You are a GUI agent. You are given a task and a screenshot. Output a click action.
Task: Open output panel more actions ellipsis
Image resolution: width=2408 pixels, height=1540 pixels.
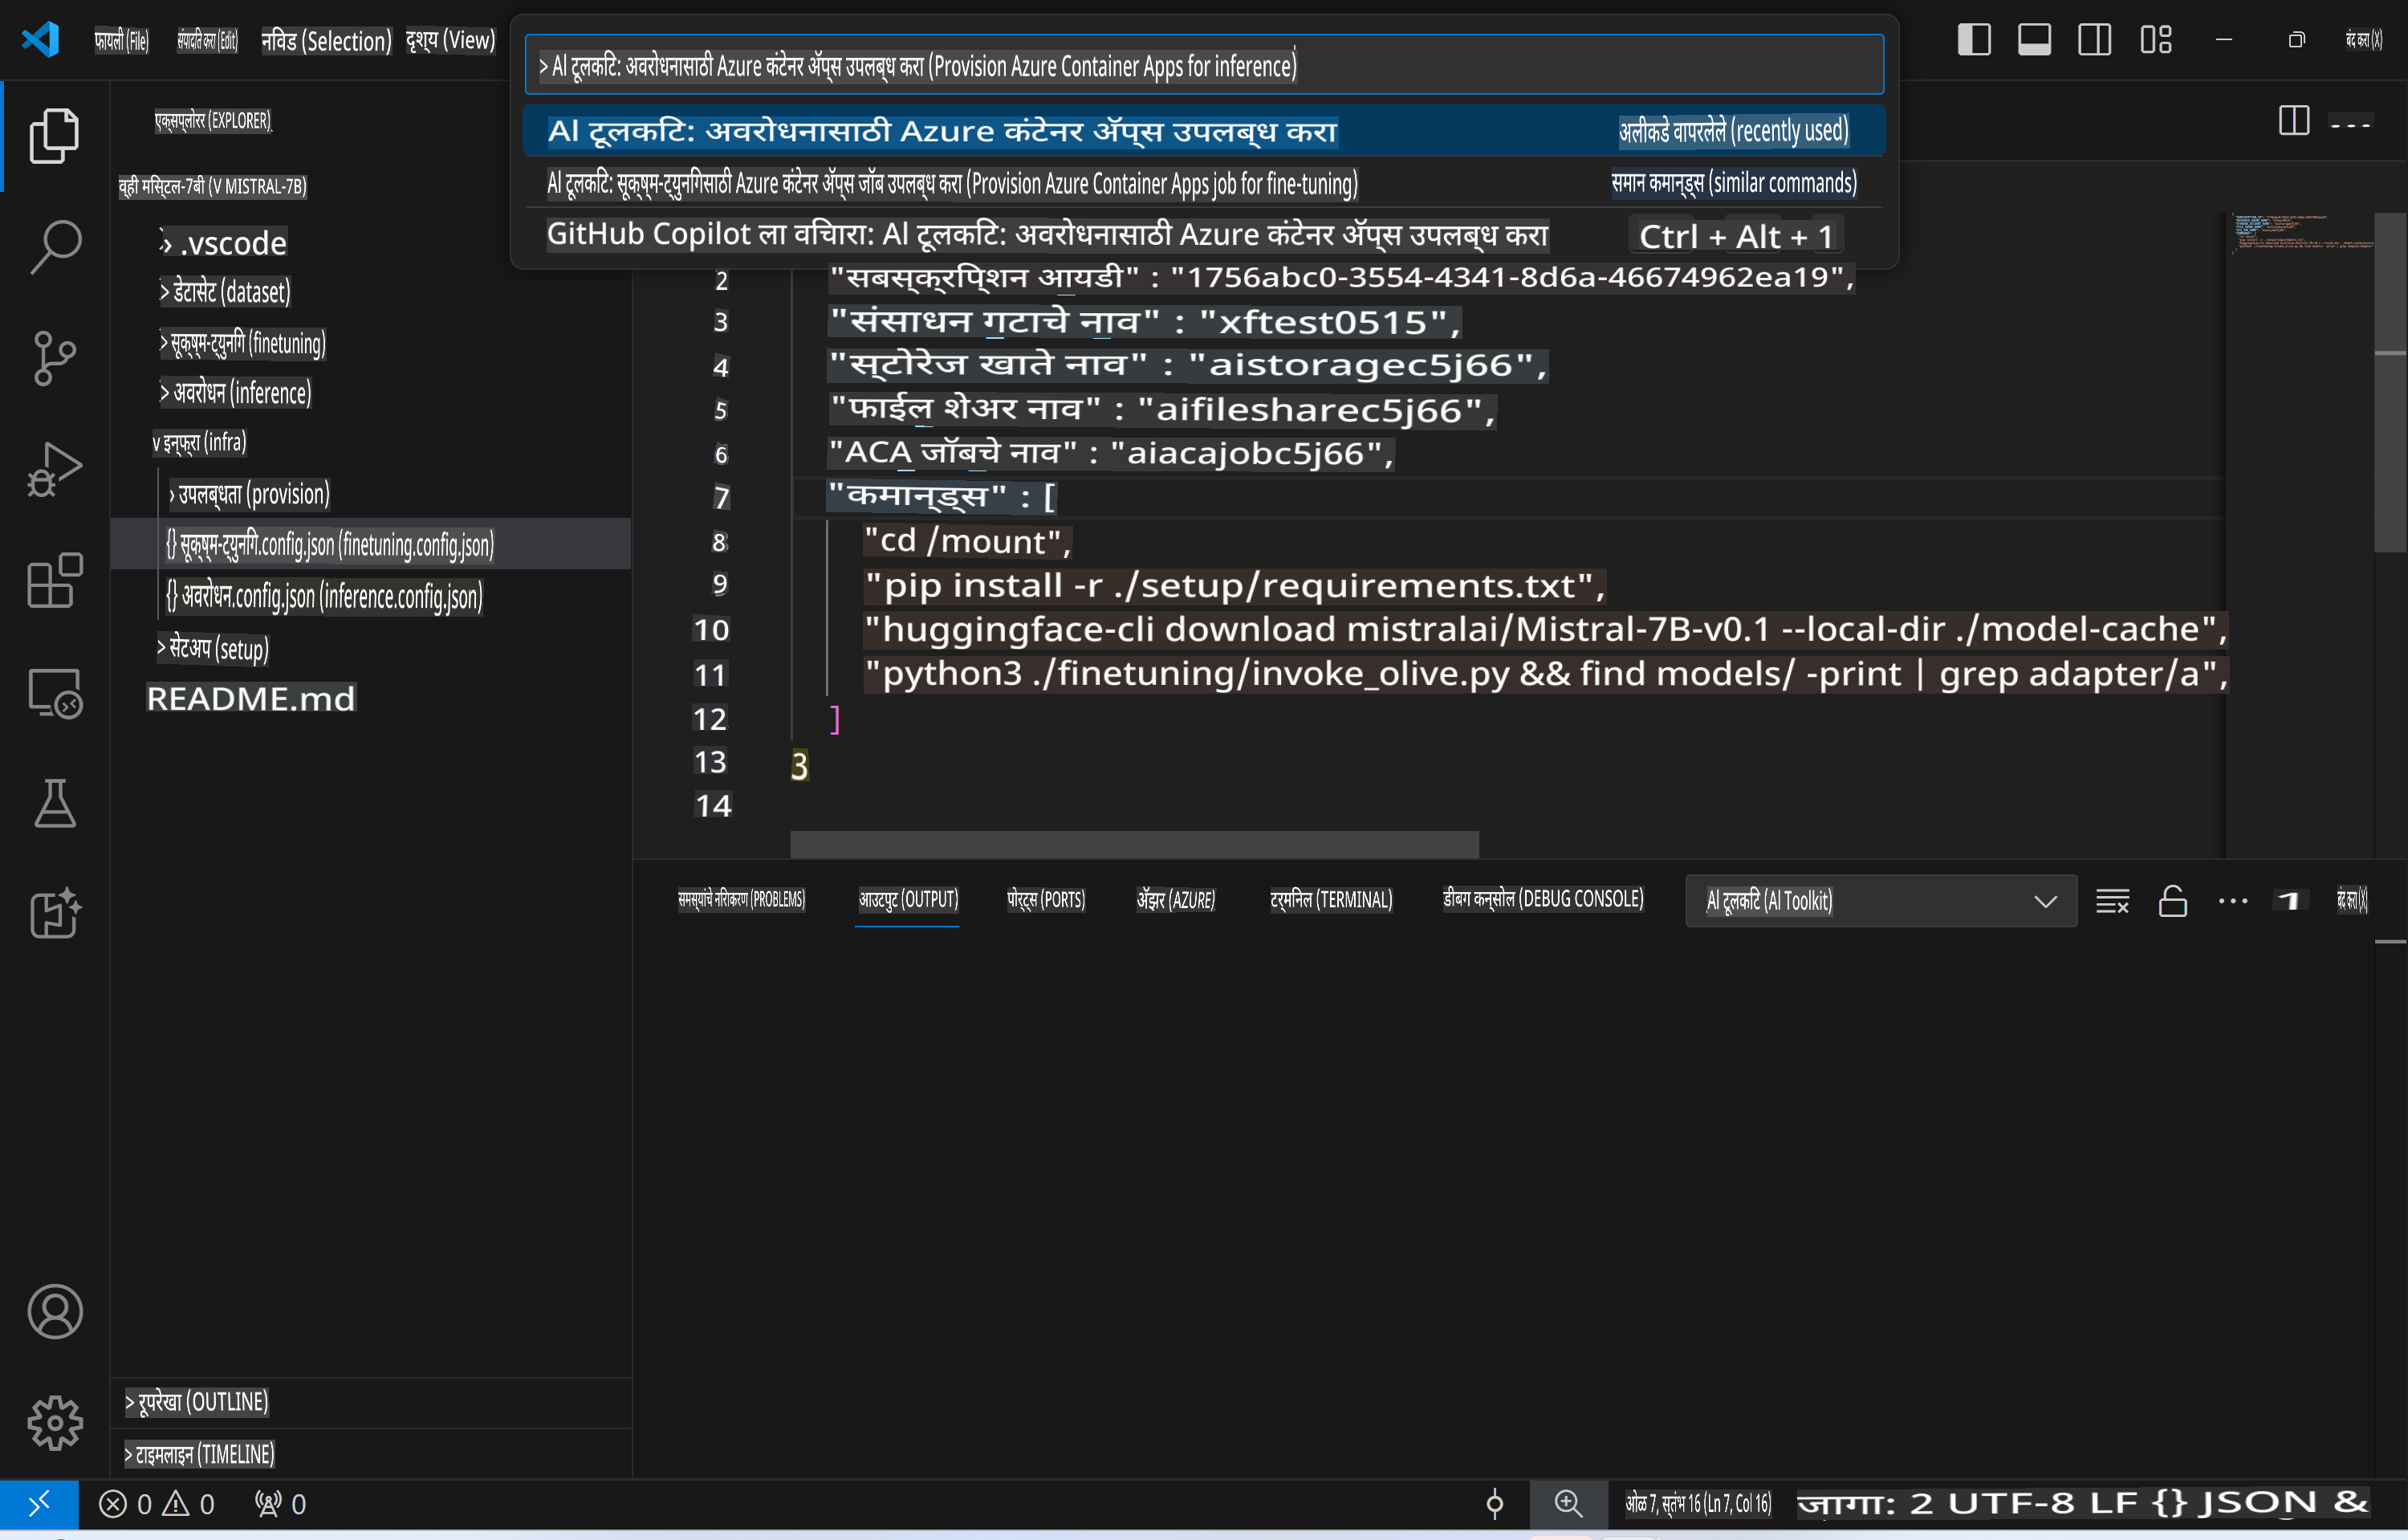(2232, 901)
